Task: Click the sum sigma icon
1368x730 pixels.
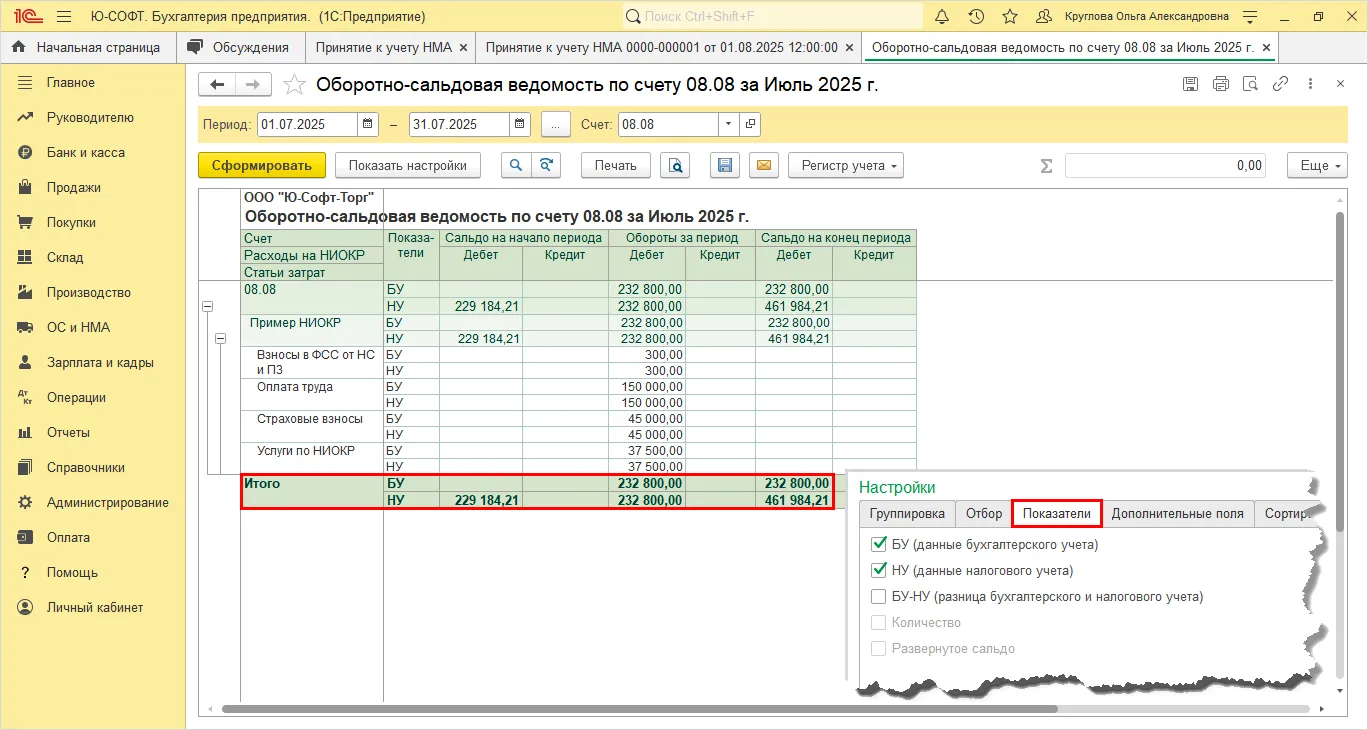Action: click(x=1046, y=166)
